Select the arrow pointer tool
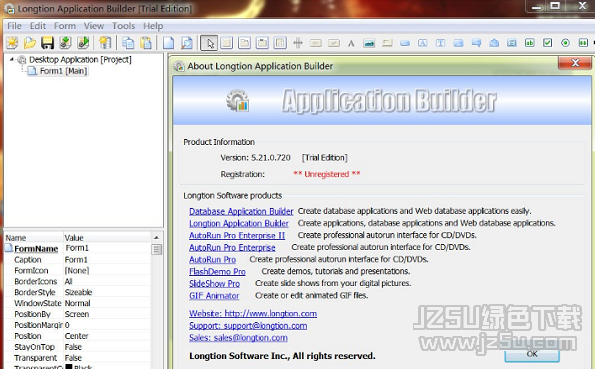The height and width of the screenshot is (369, 595). 209,43
